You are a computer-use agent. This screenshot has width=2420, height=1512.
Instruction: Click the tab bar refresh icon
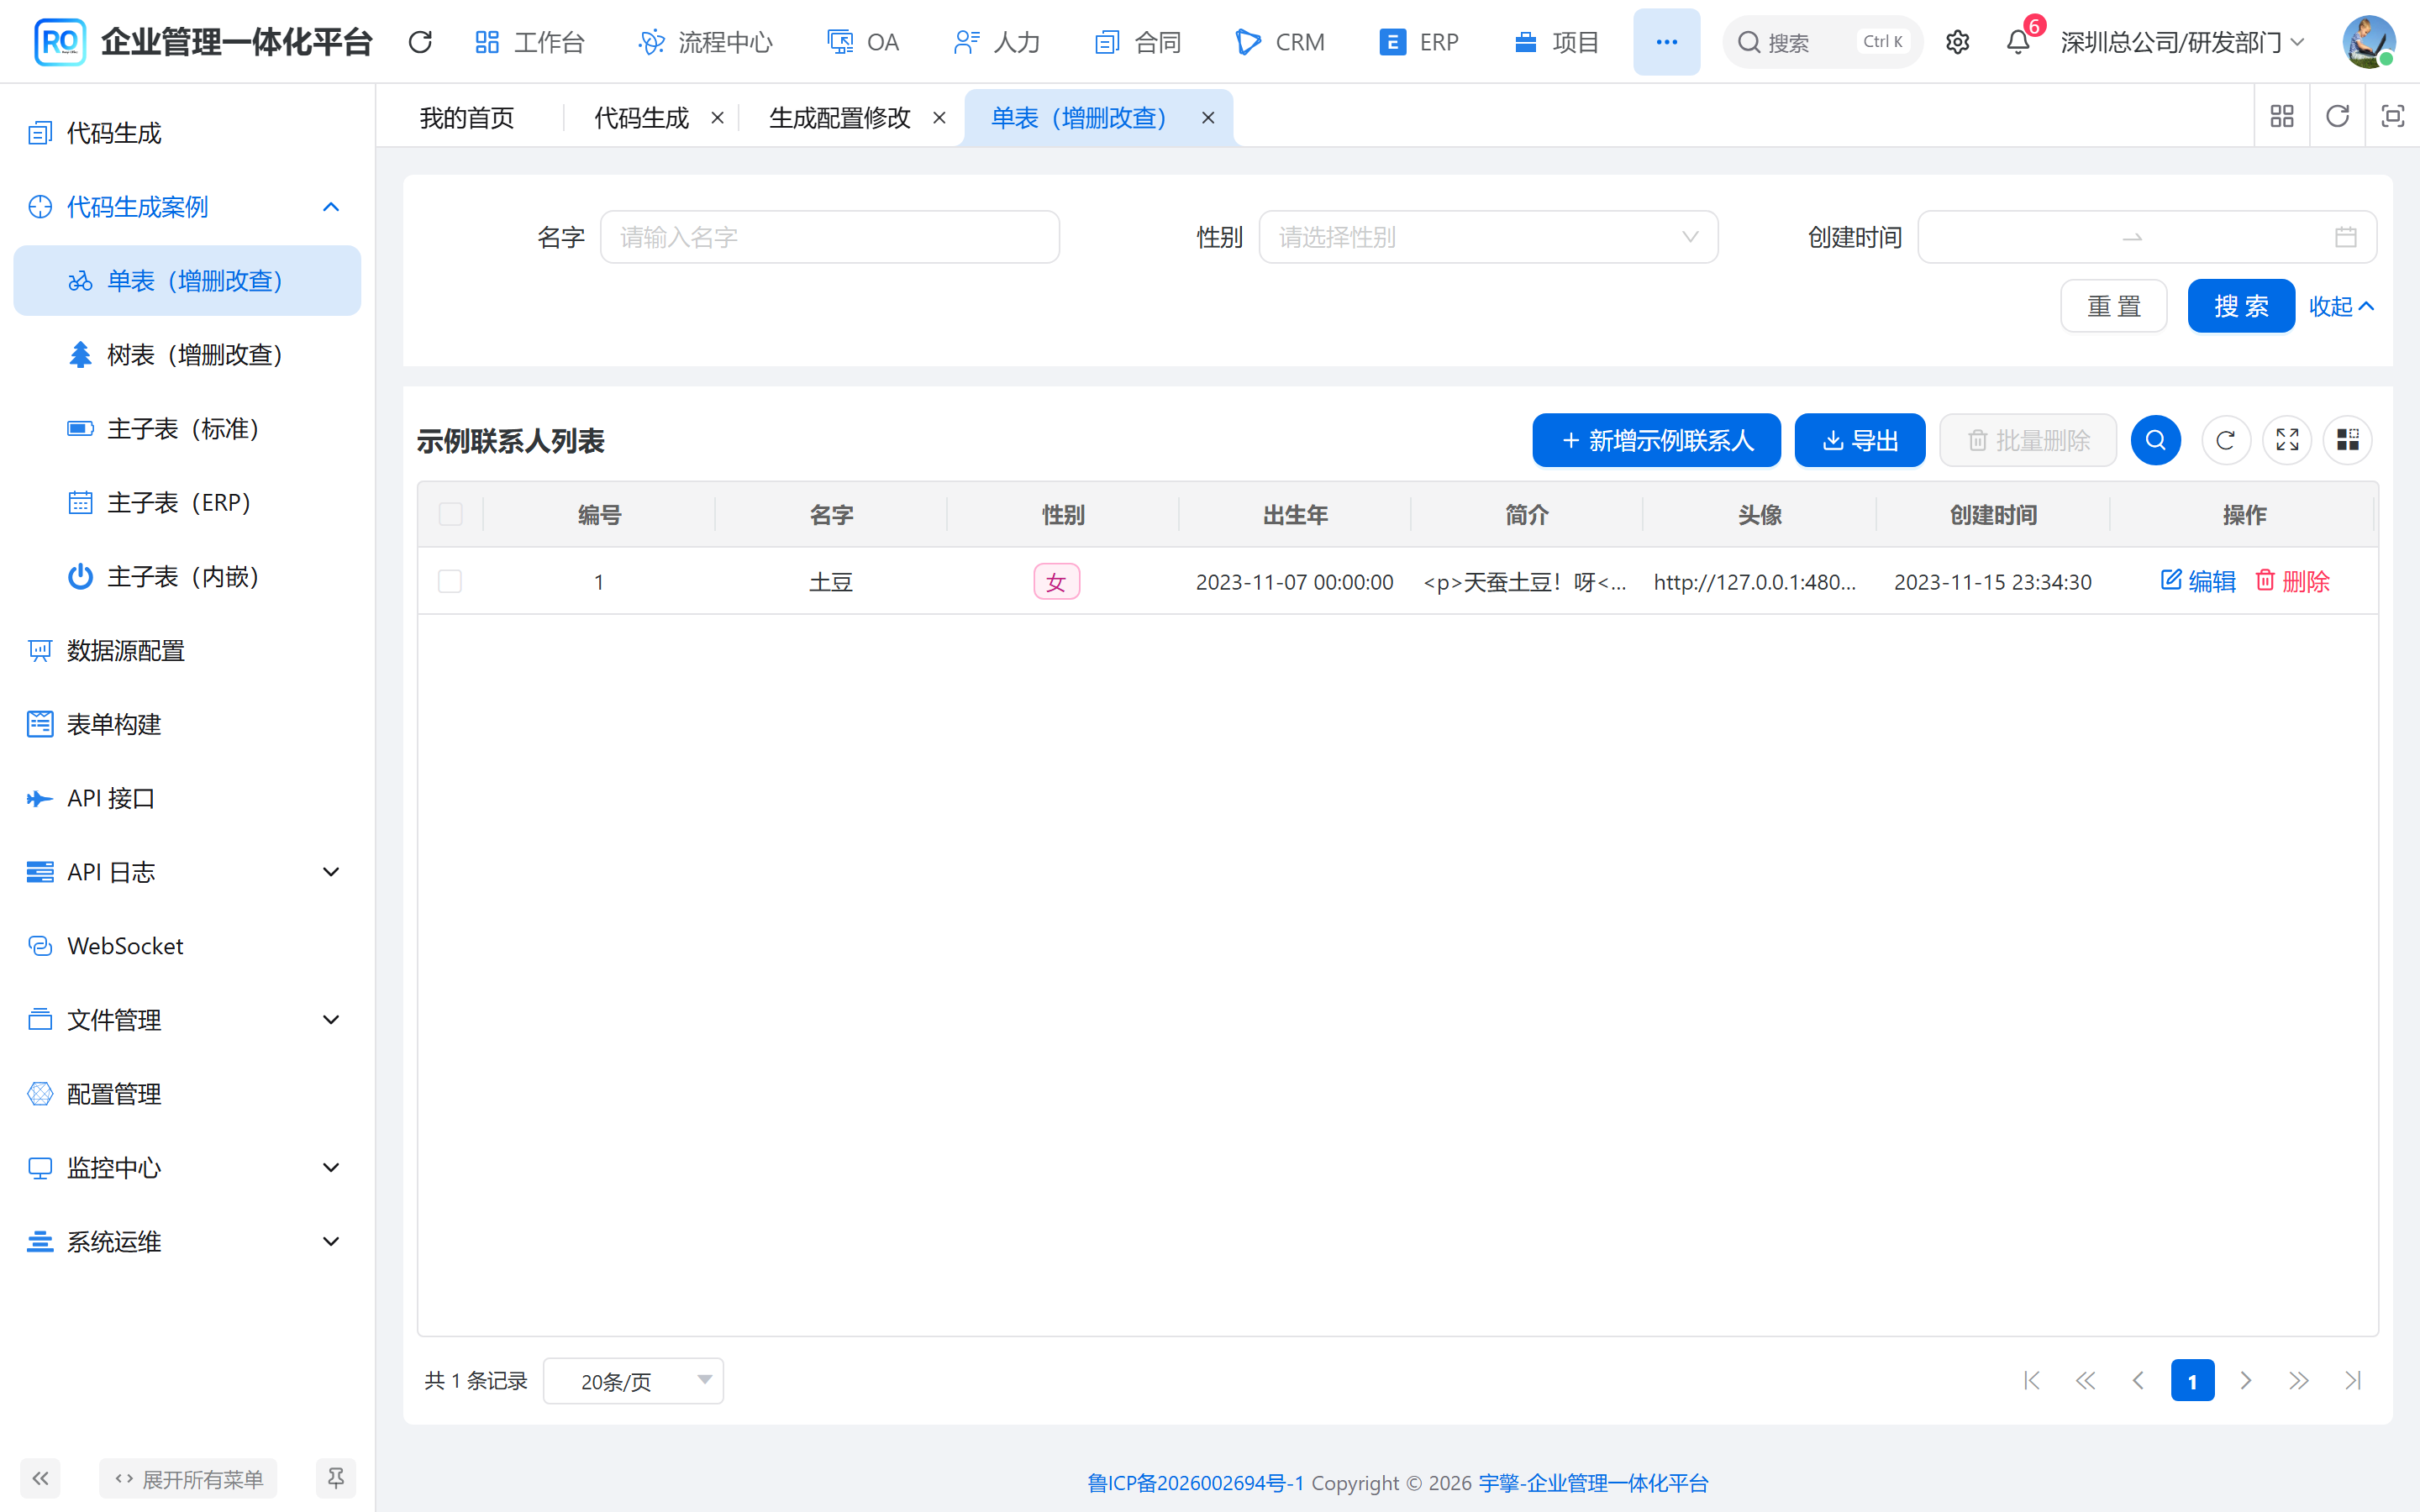(x=2337, y=117)
